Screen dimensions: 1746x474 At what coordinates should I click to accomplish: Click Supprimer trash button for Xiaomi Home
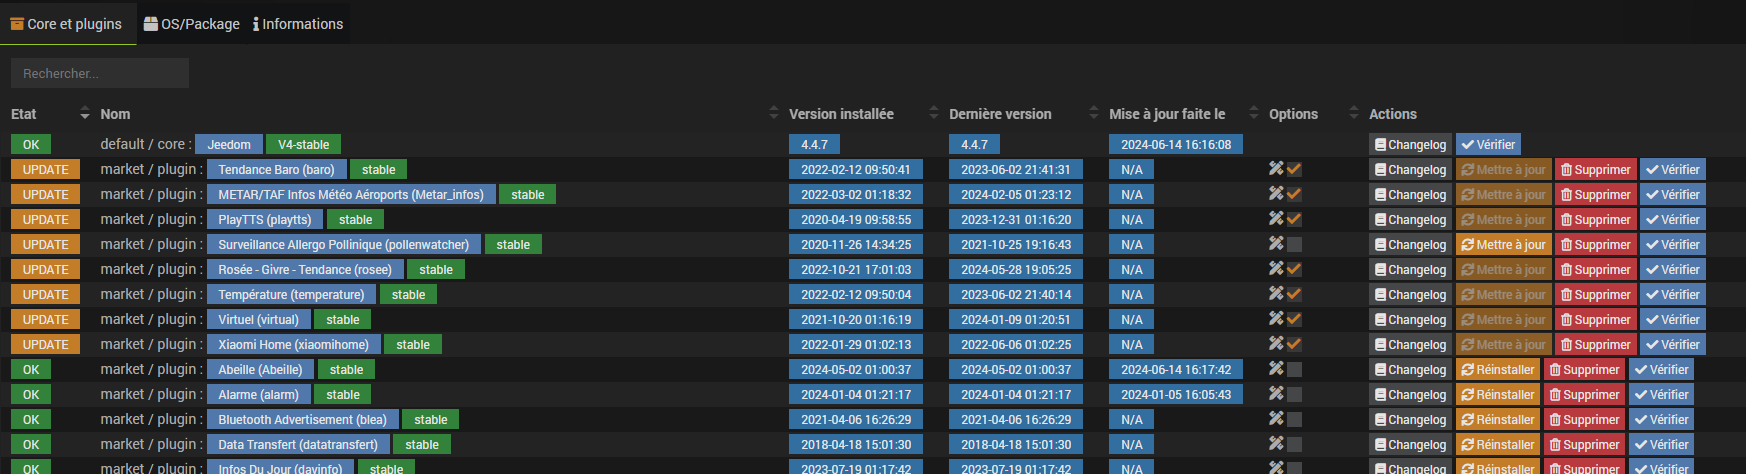(x=1595, y=345)
